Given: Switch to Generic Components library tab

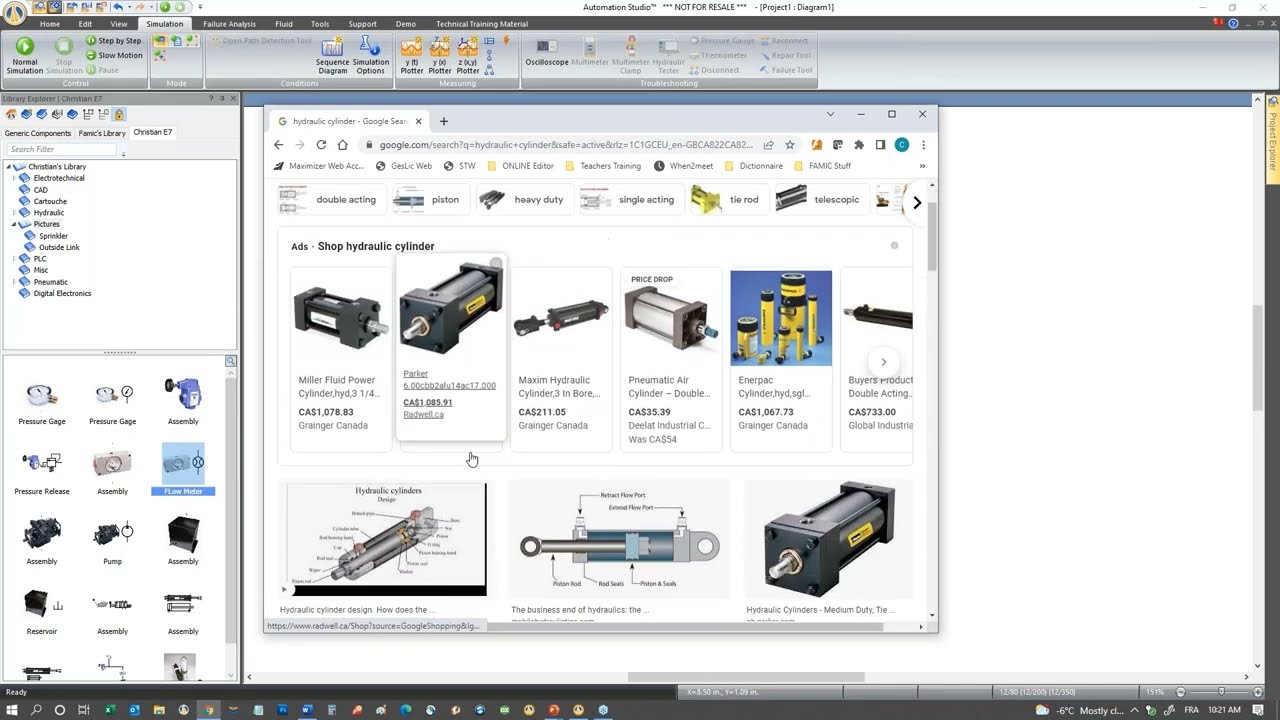Looking at the screenshot, I should pyautogui.click(x=38, y=133).
